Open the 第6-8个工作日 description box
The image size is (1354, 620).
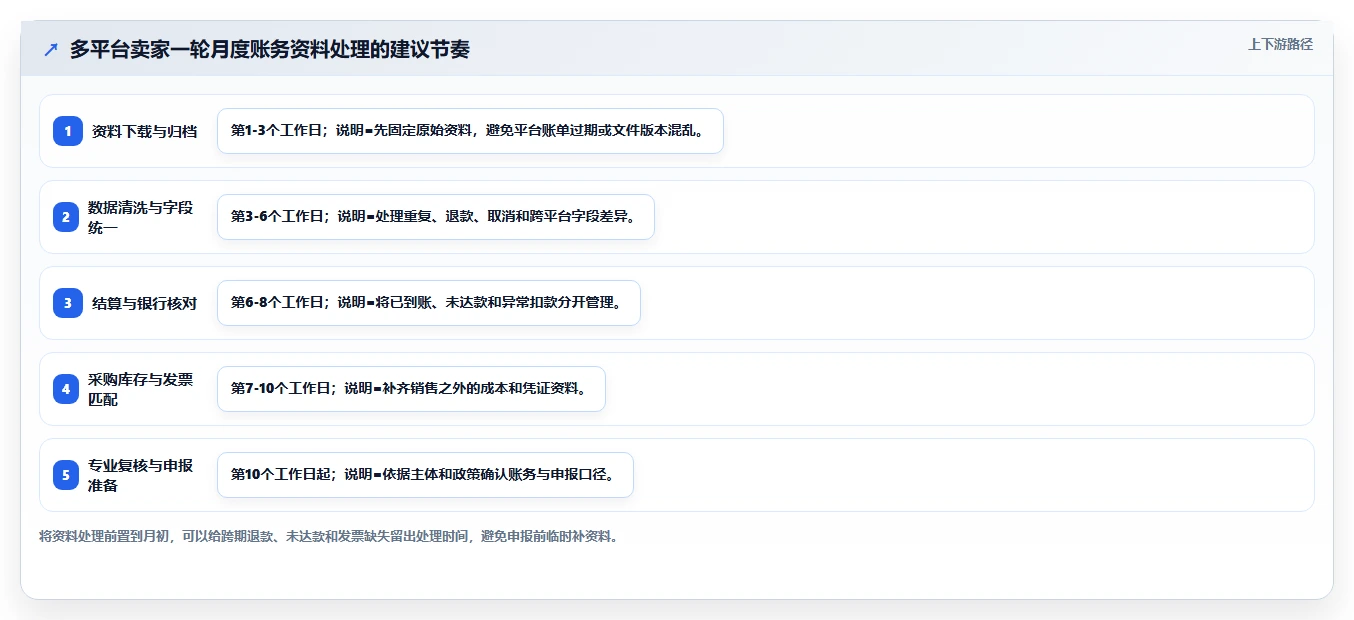point(429,303)
